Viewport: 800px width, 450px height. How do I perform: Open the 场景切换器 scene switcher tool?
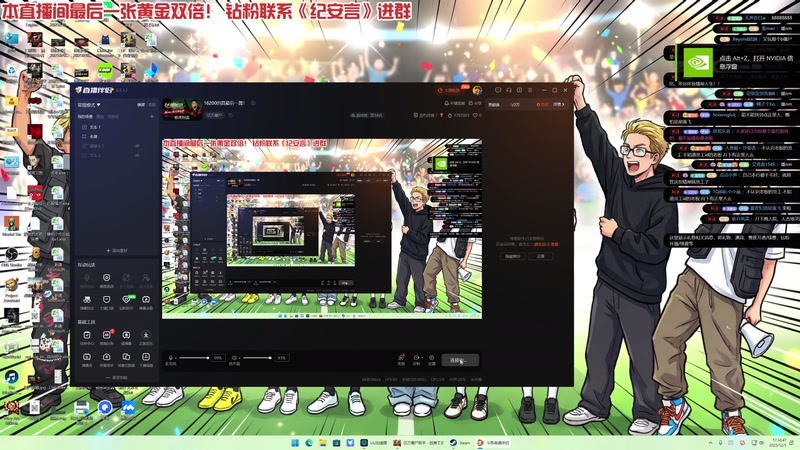126,359
